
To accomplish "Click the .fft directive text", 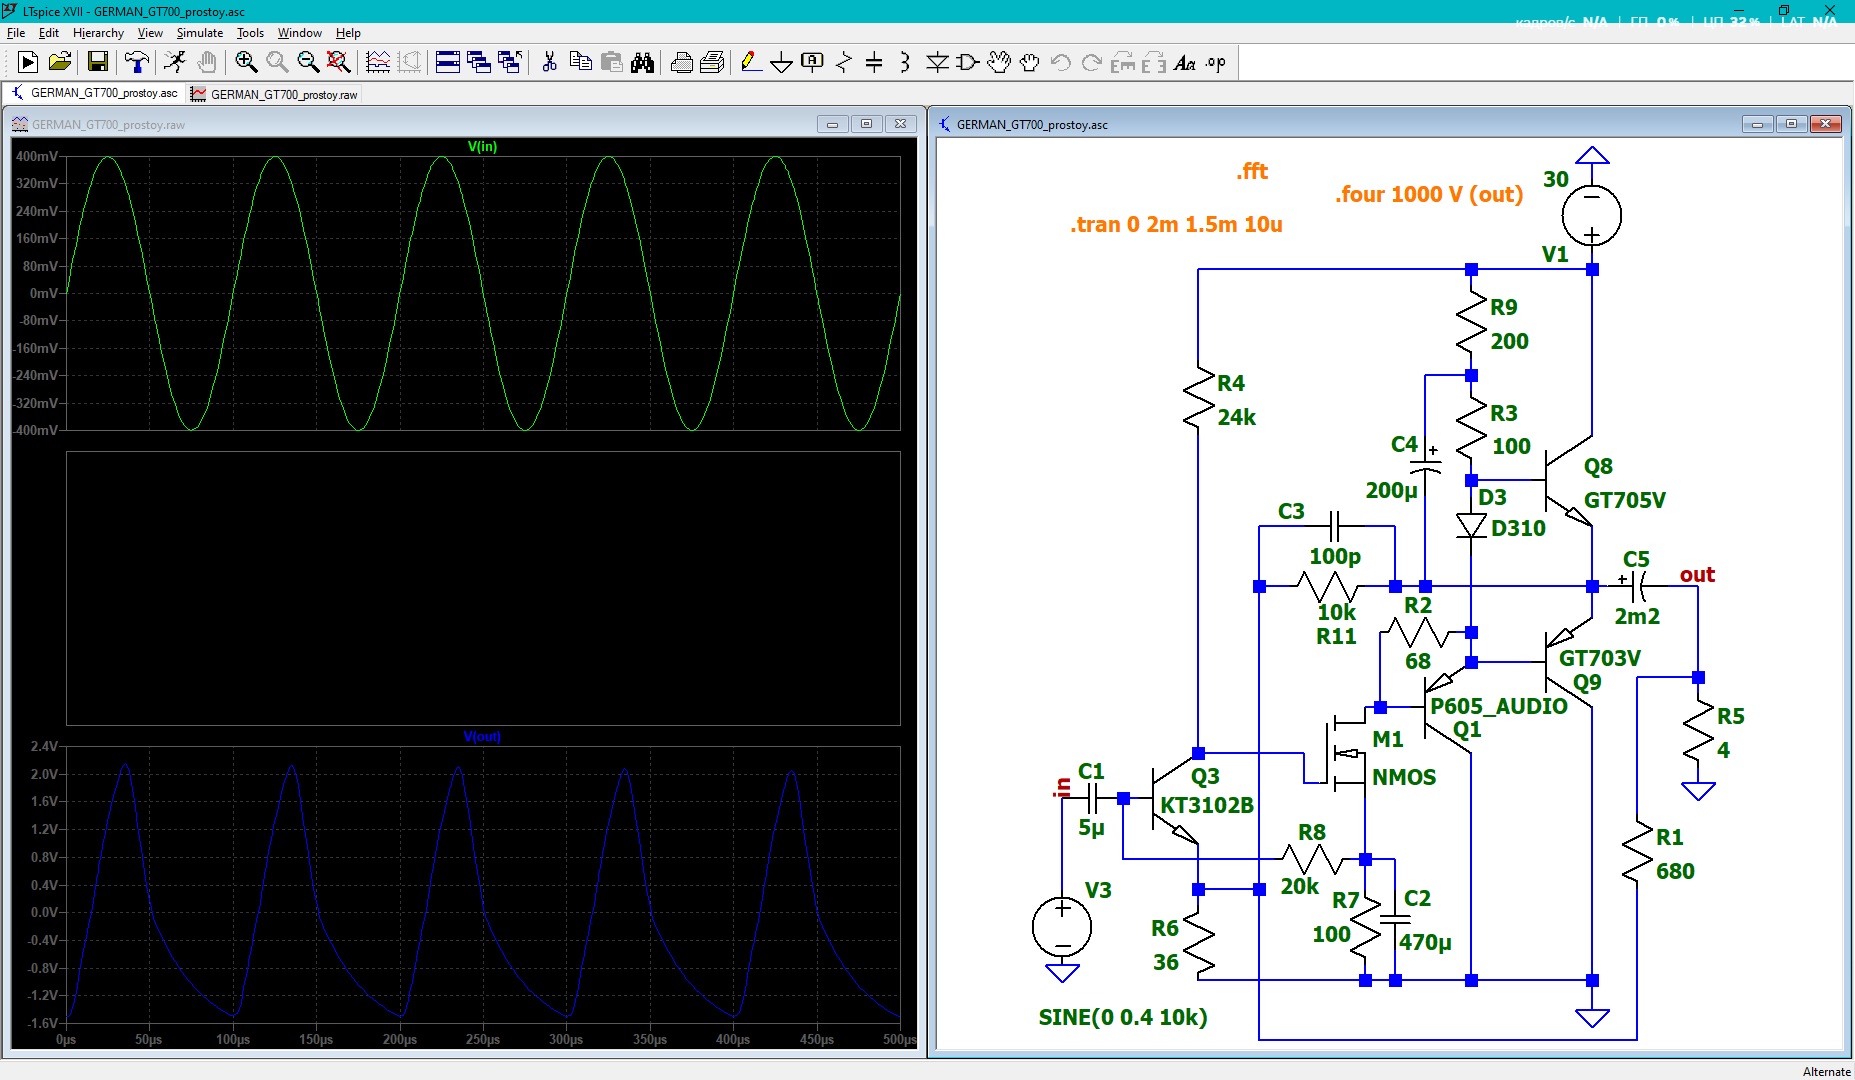I will [x=1252, y=171].
